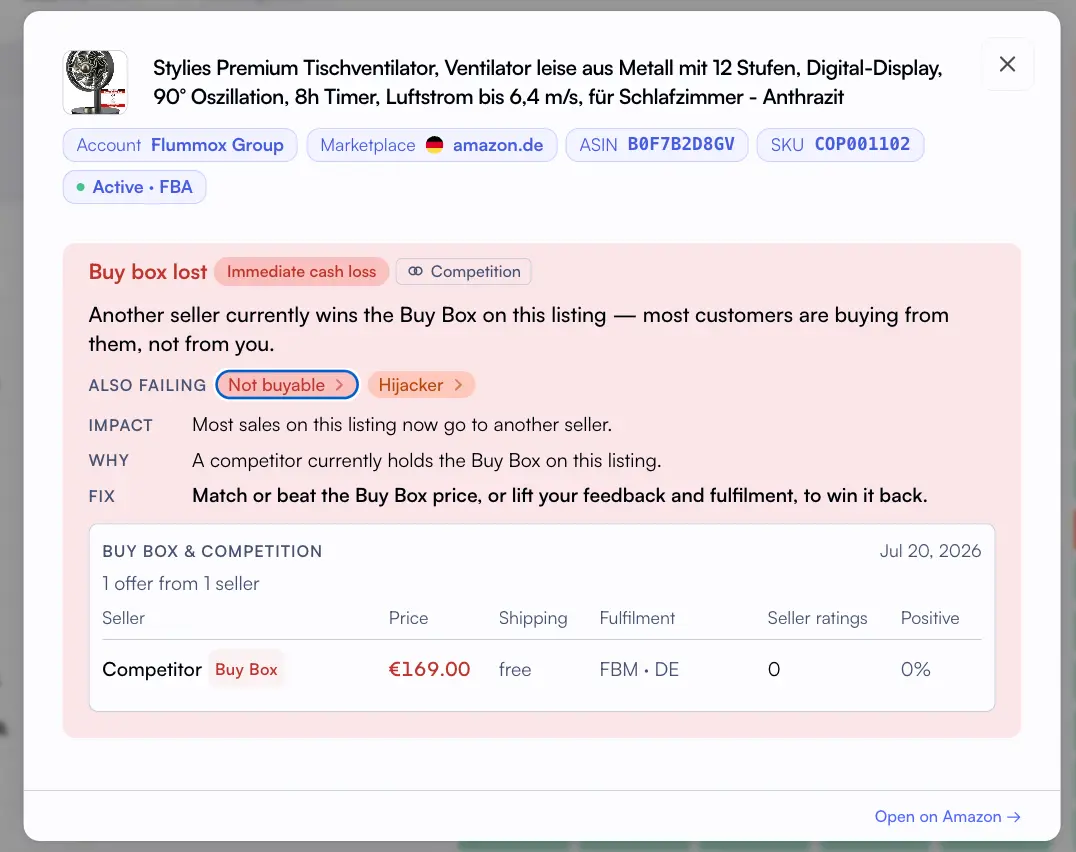The width and height of the screenshot is (1076, 852).
Task: Click the Active · FBA status badge
Action: point(134,187)
